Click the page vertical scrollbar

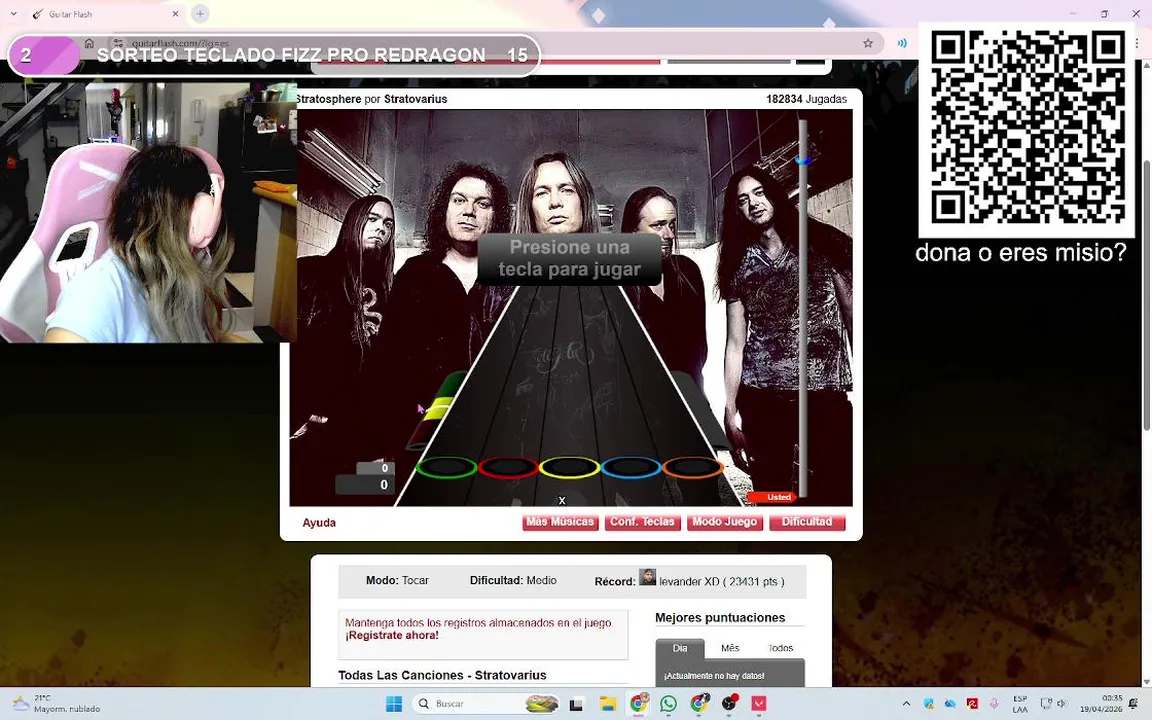tap(1145, 294)
